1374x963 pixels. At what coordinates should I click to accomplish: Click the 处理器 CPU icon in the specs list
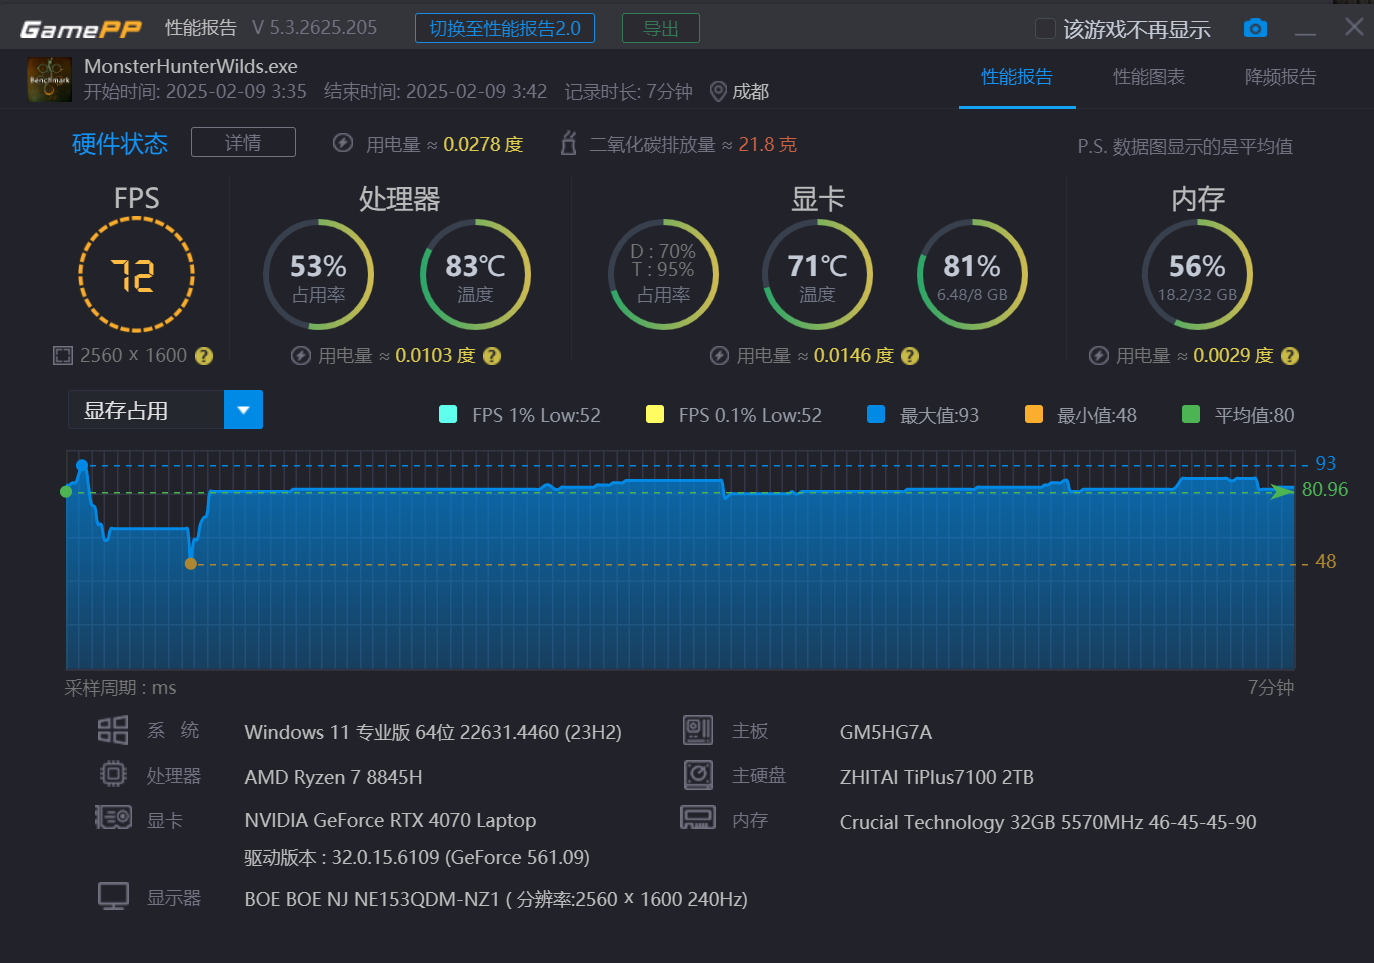113,774
